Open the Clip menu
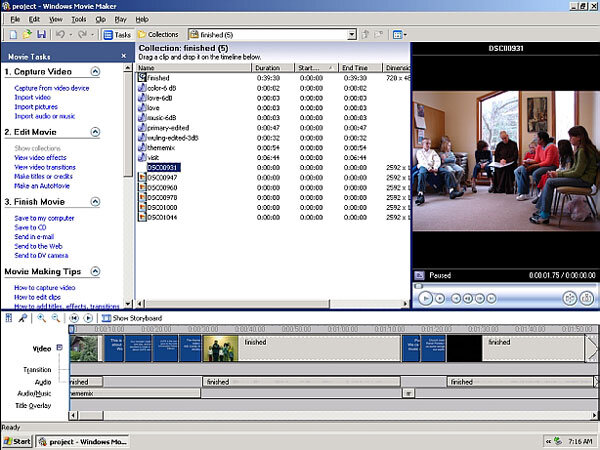This screenshot has height=450, width=600. tap(101, 19)
